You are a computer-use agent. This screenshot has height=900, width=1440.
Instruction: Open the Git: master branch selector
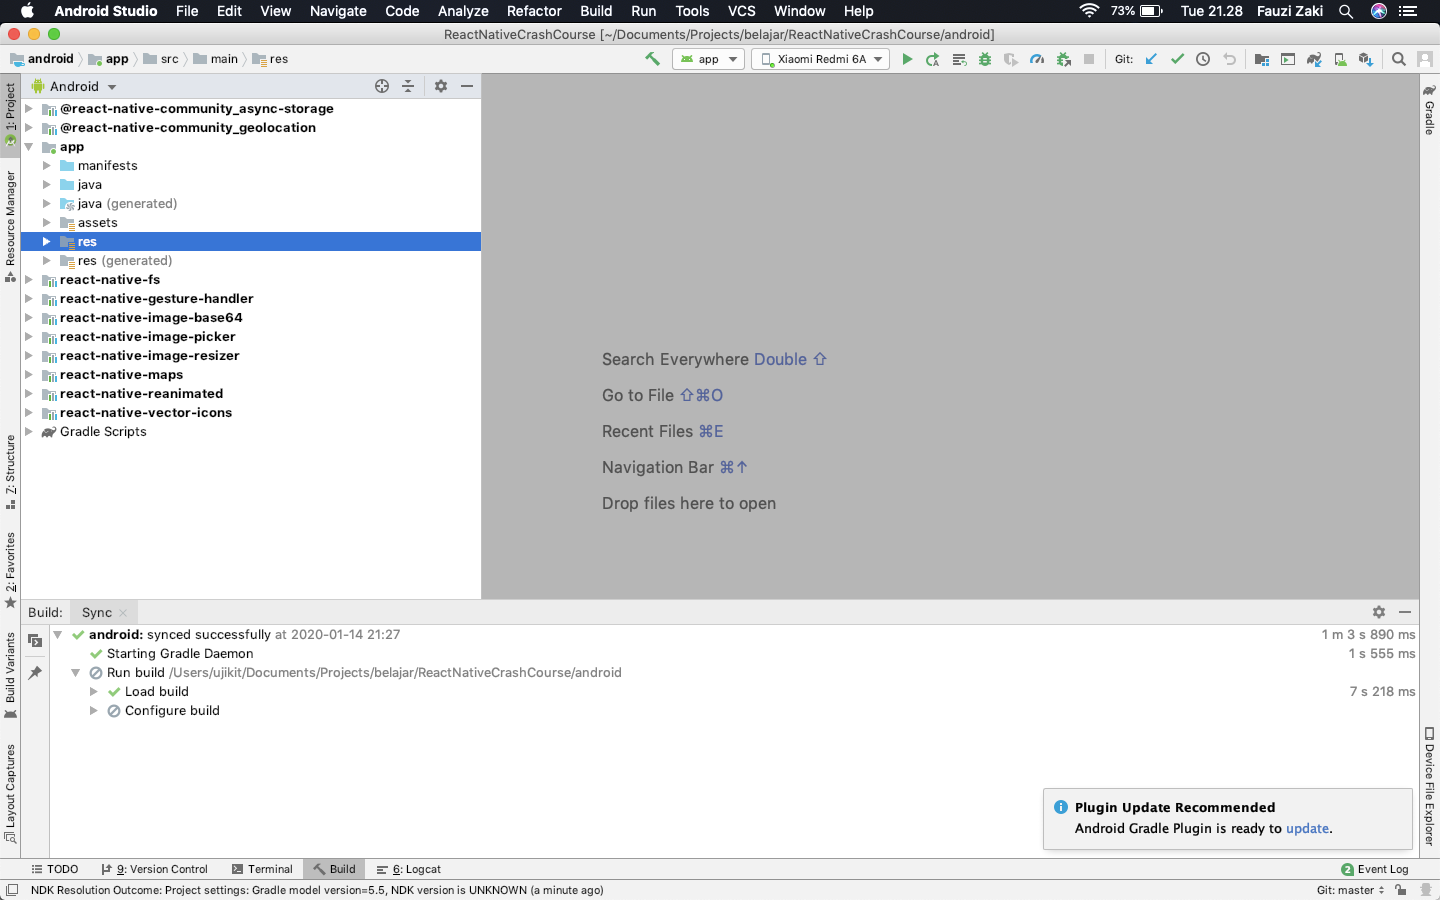1350,890
